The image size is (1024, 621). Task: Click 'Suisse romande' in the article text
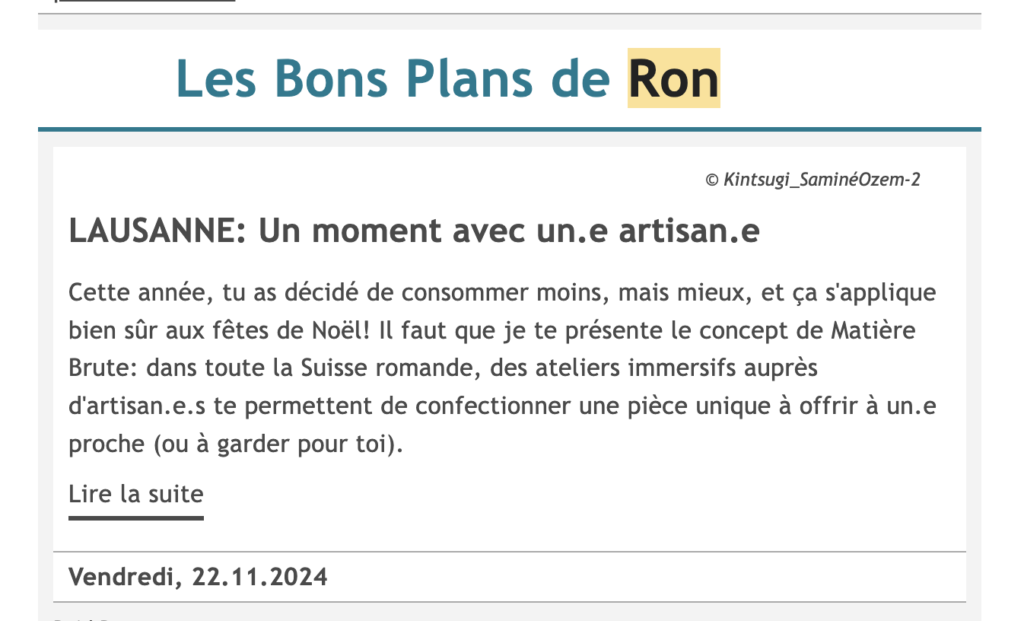(x=386, y=368)
